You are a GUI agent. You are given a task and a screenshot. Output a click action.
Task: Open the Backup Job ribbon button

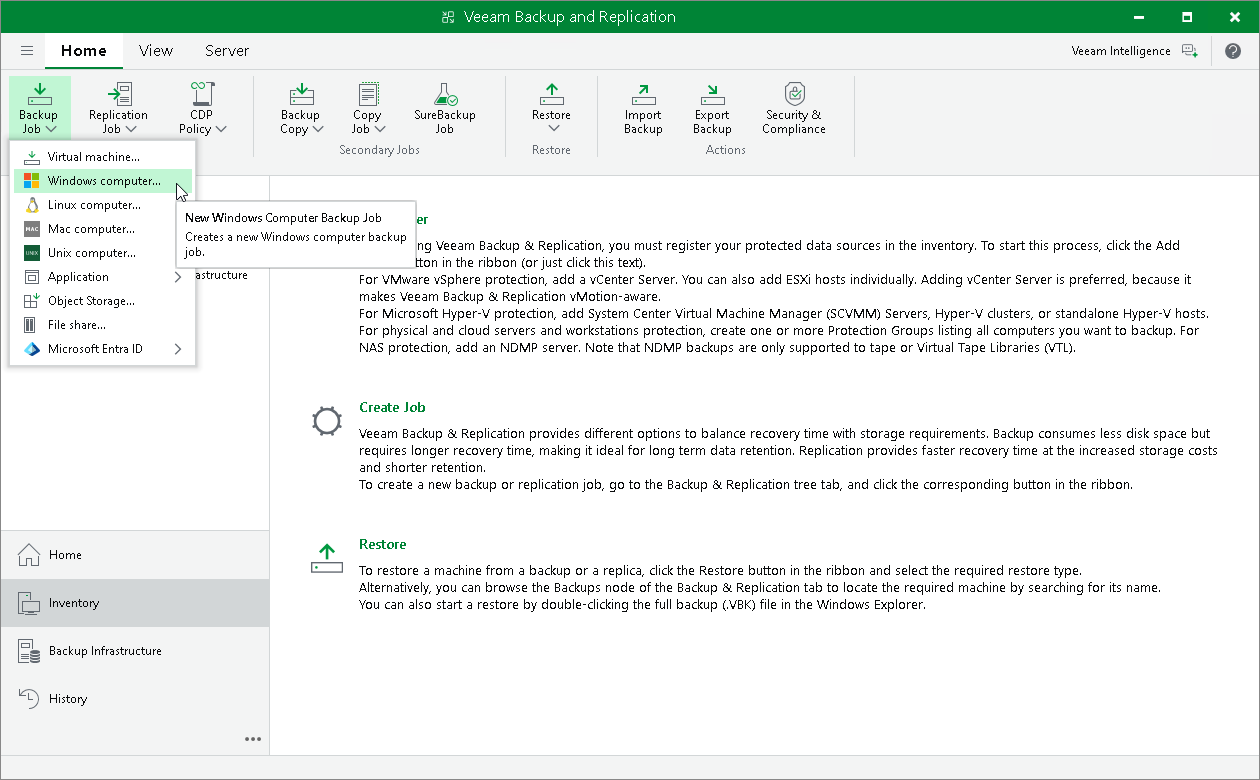[x=39, y=108]
